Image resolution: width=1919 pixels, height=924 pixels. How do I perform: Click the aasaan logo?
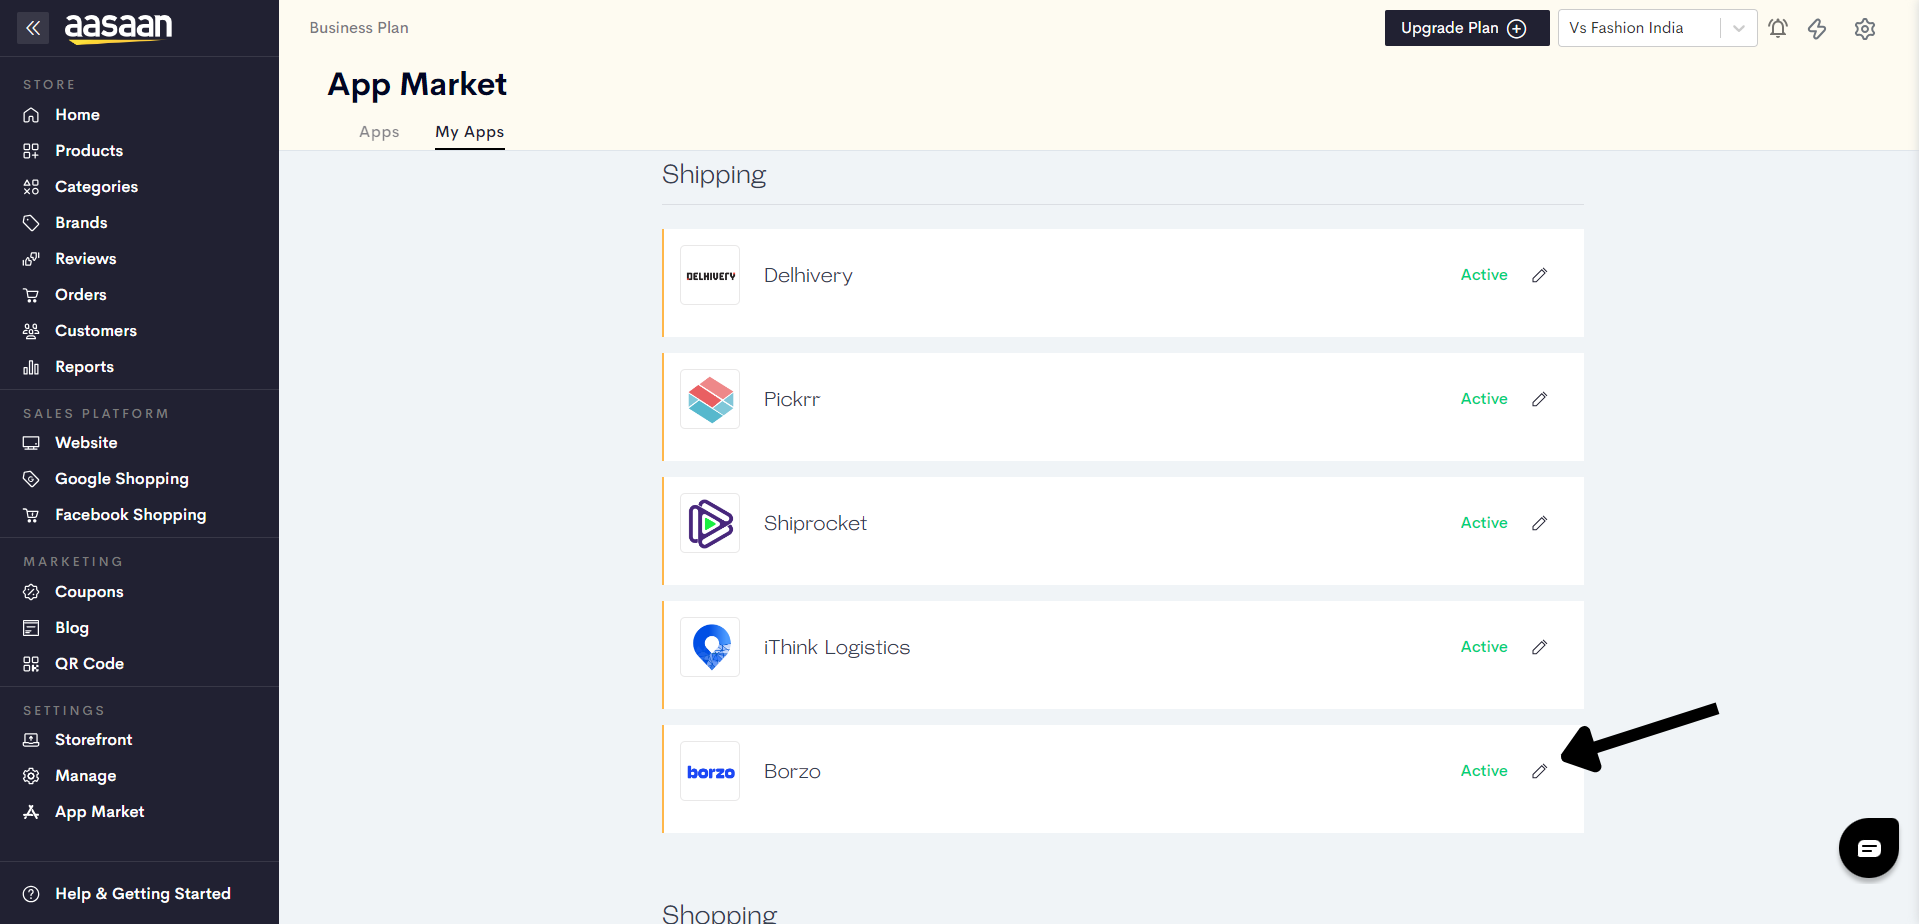[x=118, y=28]
